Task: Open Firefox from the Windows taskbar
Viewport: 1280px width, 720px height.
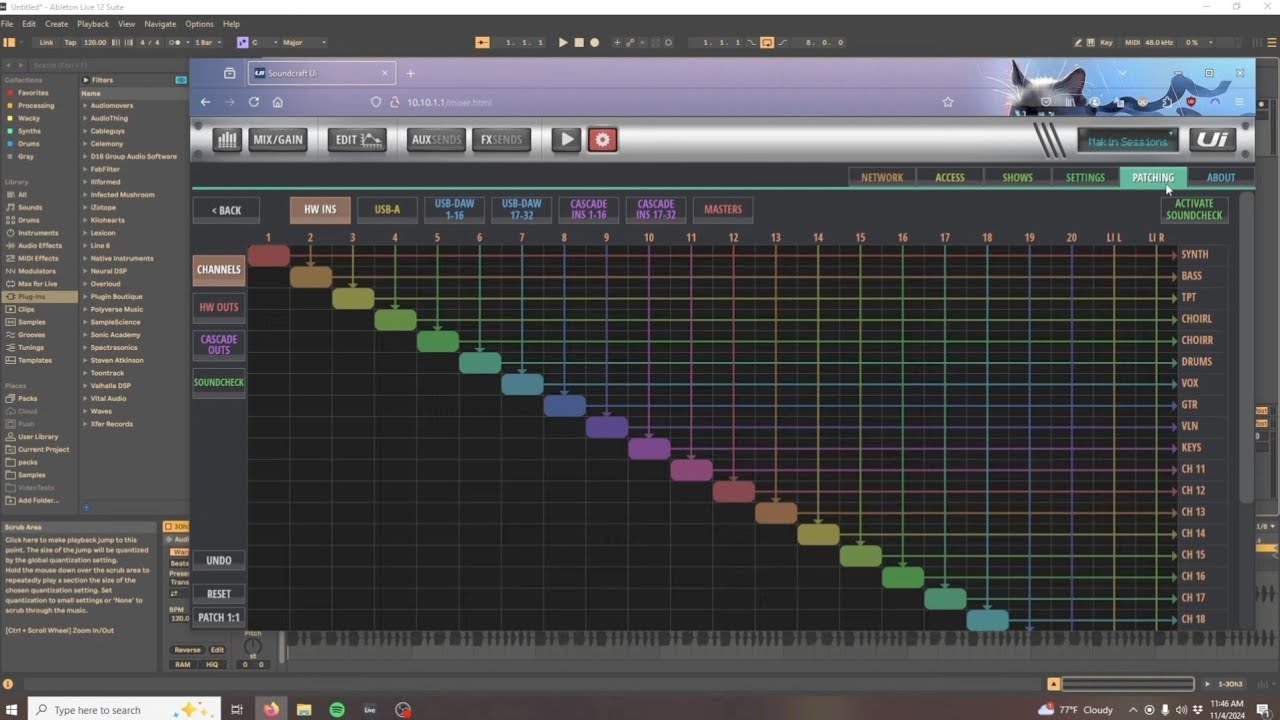Action: click(x=271, y=710)
